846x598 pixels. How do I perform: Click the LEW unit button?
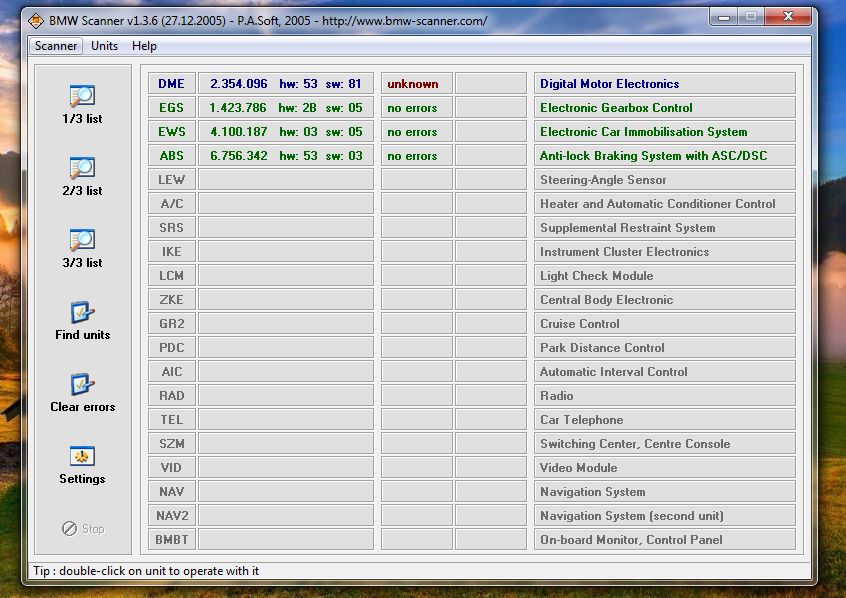coord(172,180)
